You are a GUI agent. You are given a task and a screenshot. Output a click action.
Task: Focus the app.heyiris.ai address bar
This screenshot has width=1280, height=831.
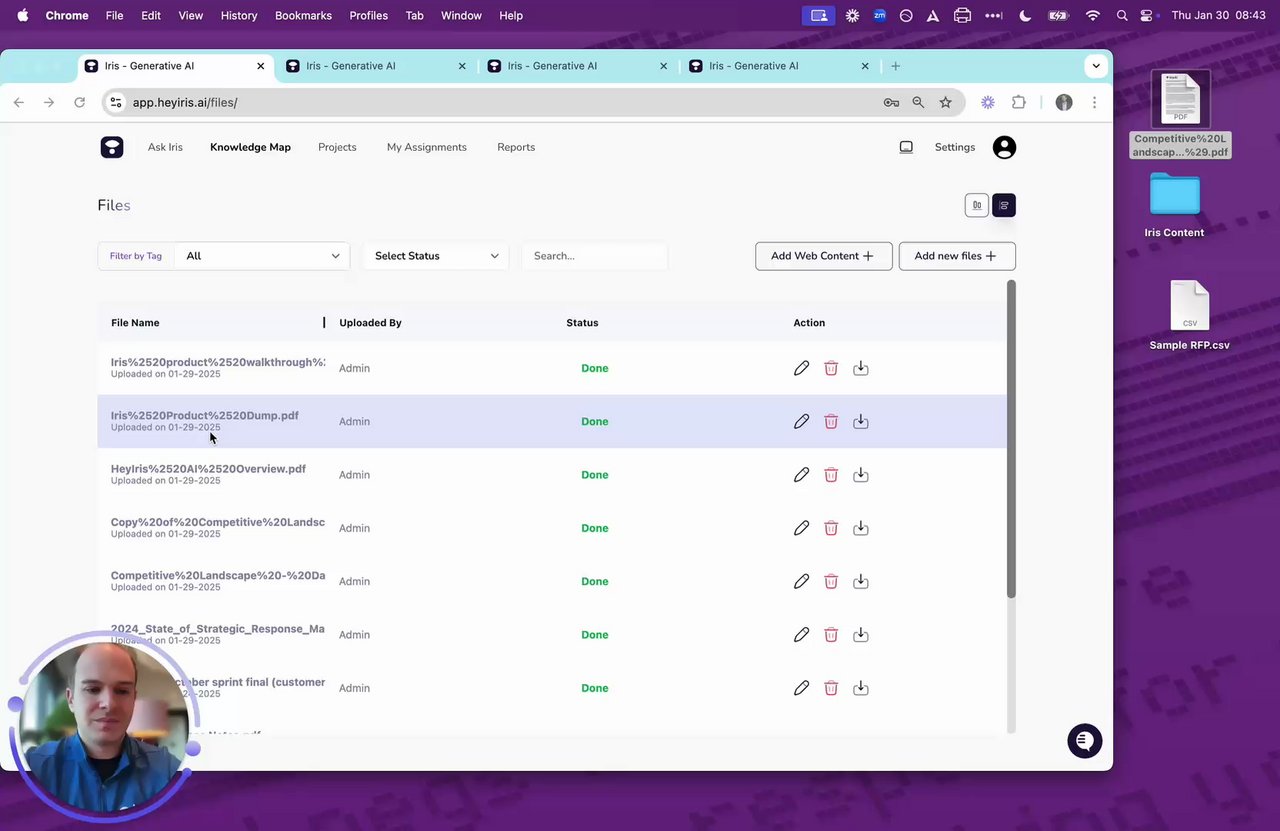(x=500, y=102)
